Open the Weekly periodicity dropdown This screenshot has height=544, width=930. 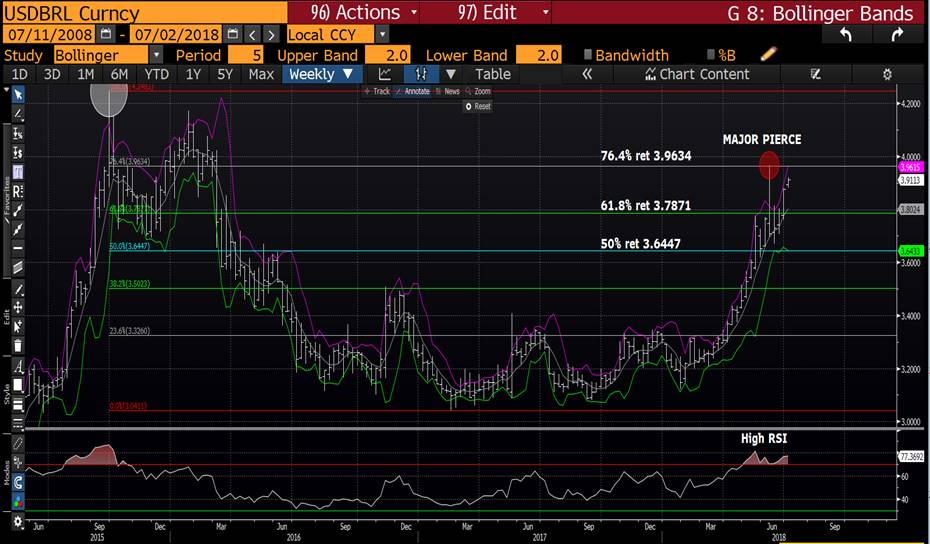(x=321, y=74)
